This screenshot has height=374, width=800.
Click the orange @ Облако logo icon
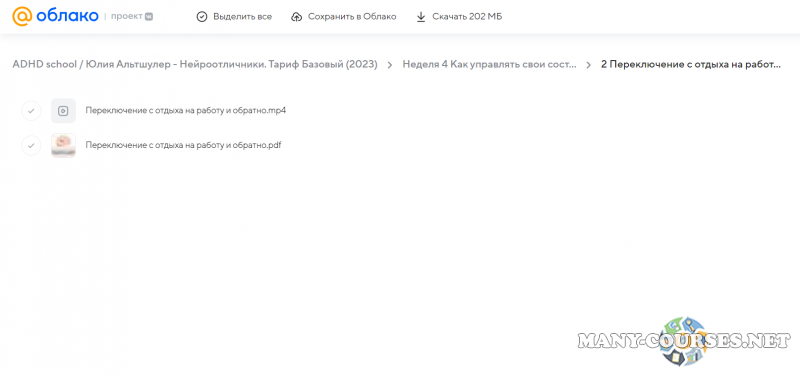(22, 16)
